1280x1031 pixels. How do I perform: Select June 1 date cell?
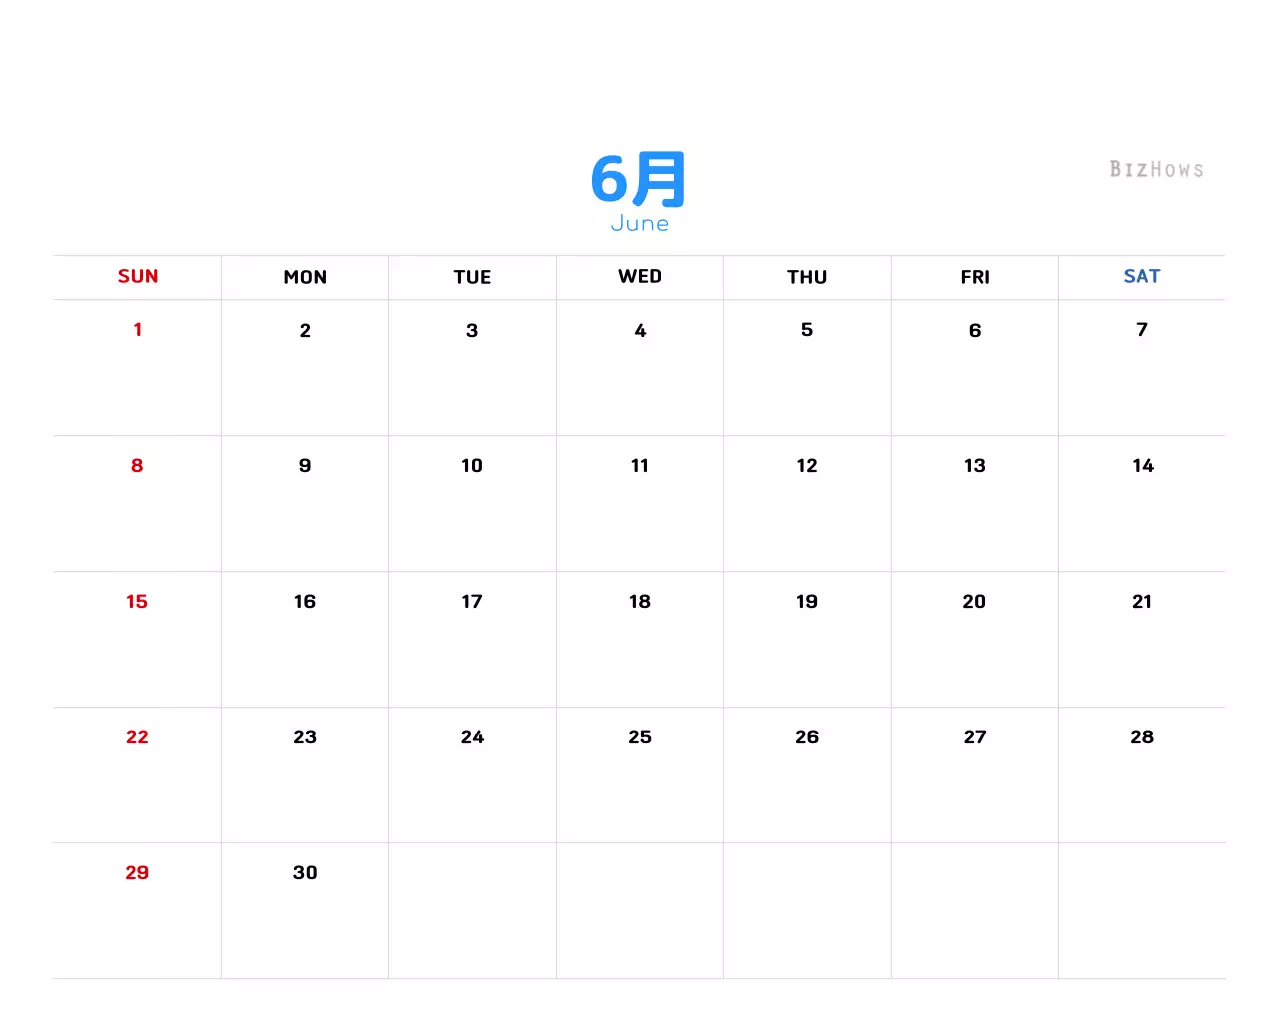(138, 330)
